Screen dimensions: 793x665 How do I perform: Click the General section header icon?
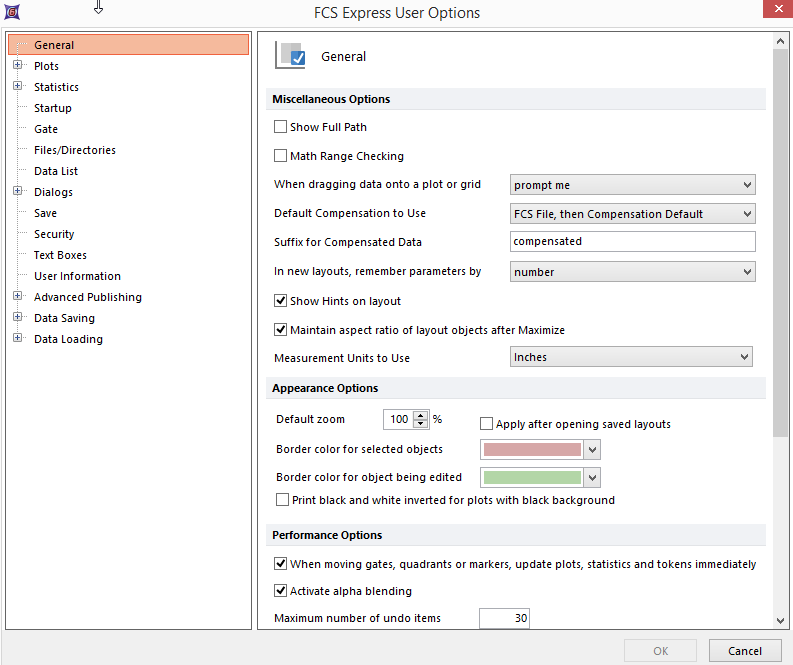pyautogui.click(x=291, y=56)
